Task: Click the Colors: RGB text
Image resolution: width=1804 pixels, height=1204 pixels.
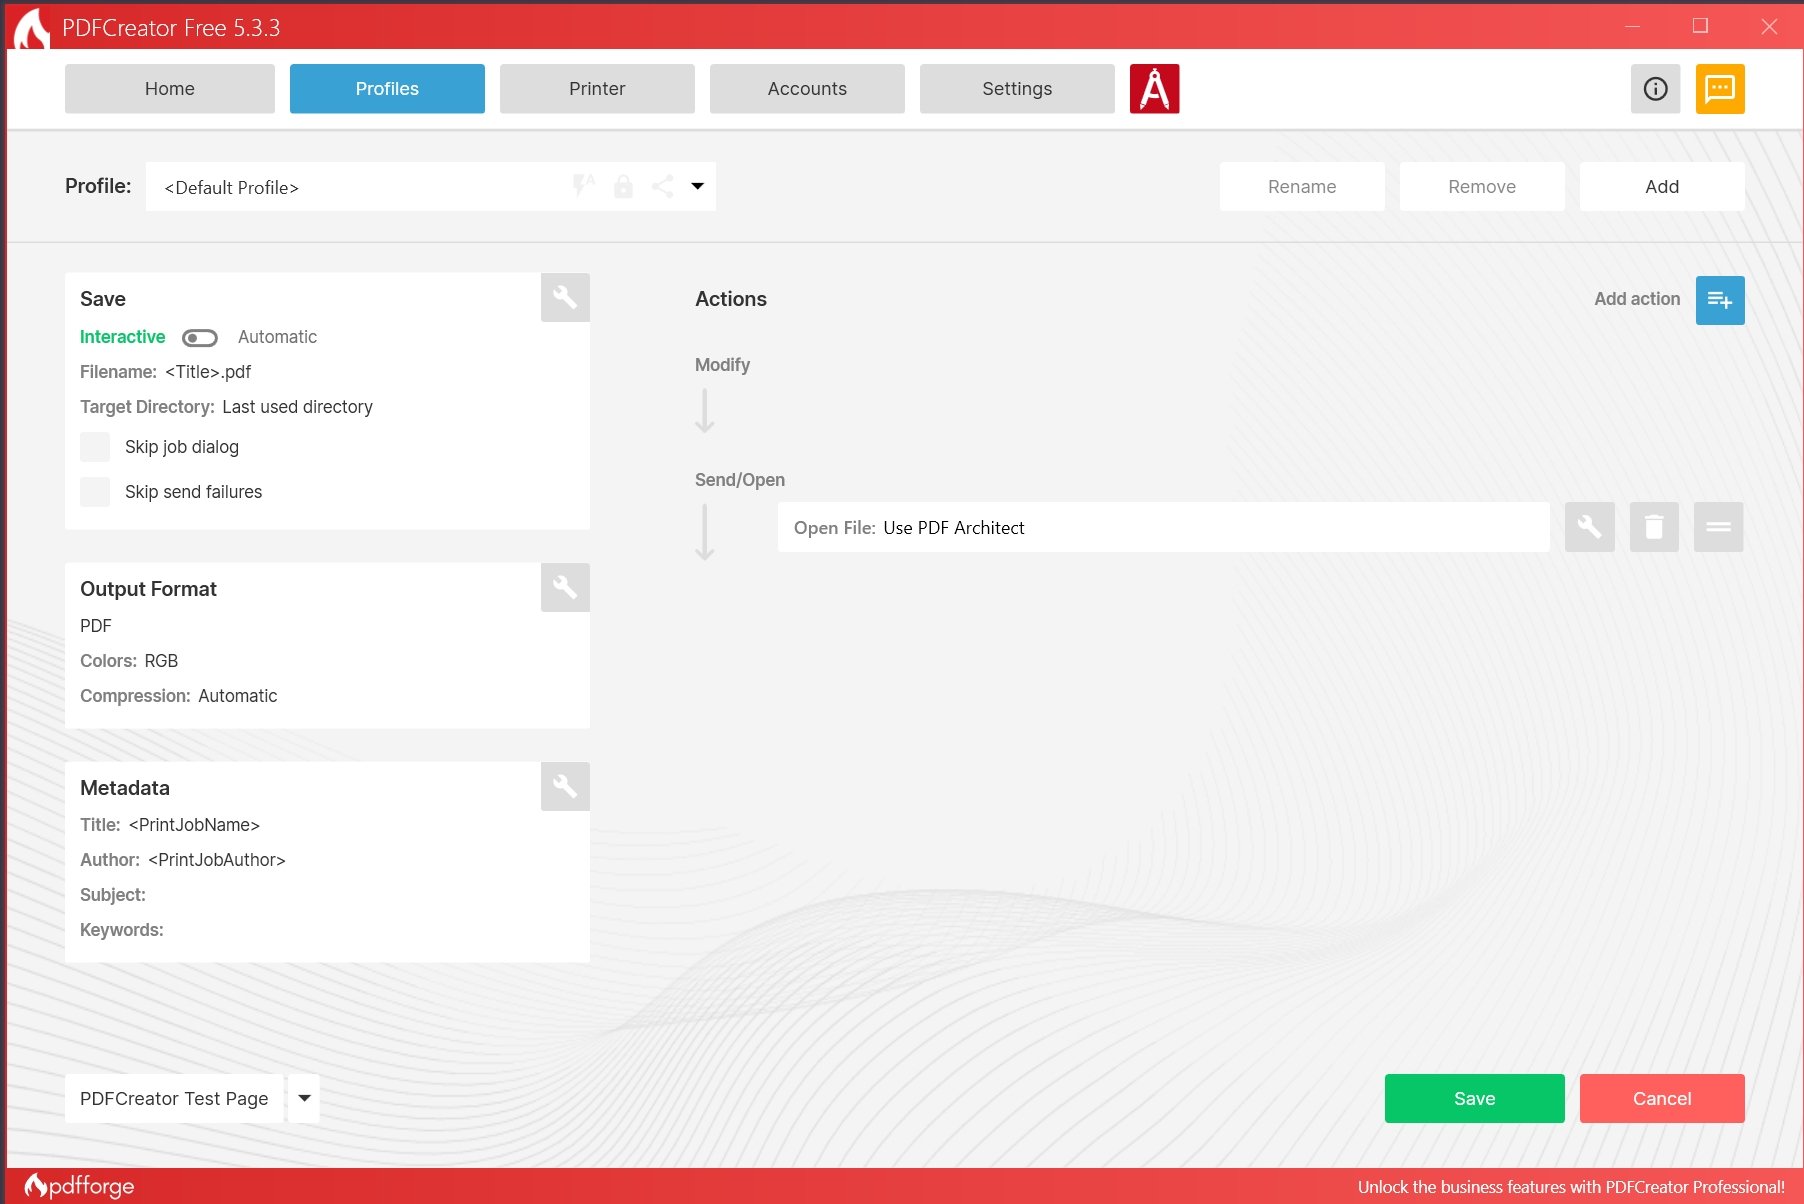Action: (129, 661)
